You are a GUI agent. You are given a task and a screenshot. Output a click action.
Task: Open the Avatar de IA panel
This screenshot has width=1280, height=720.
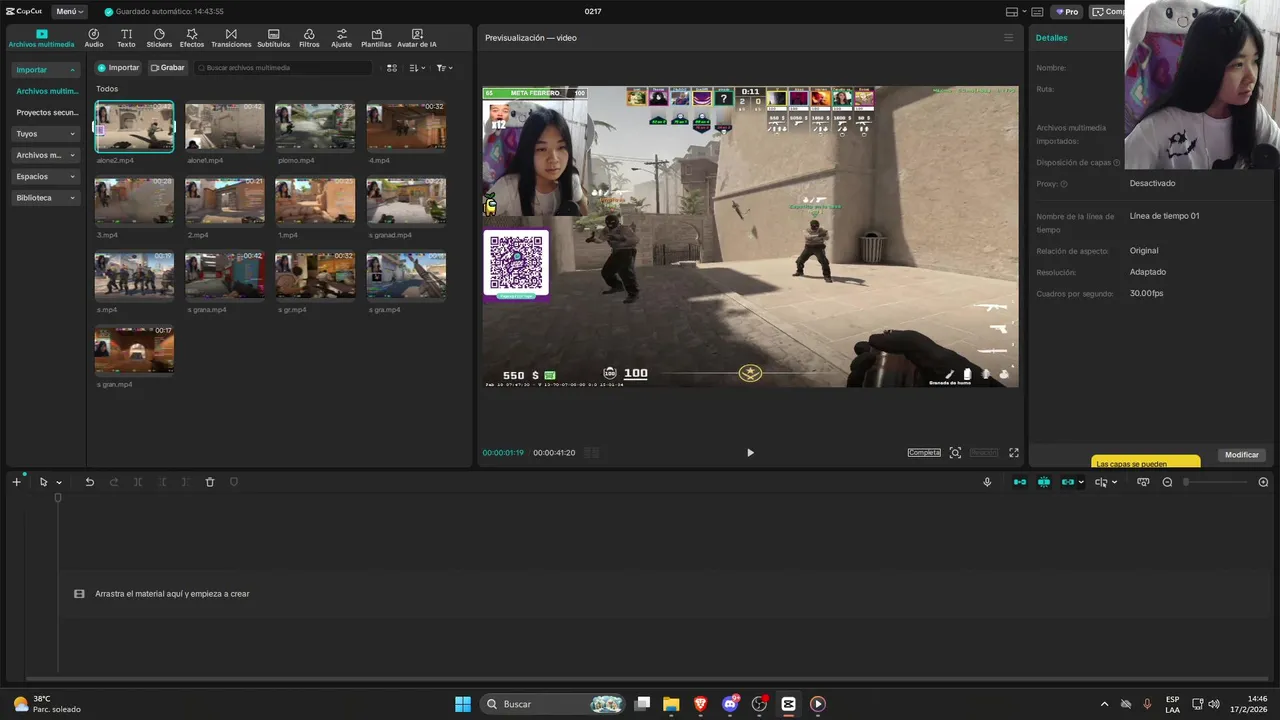417,38
